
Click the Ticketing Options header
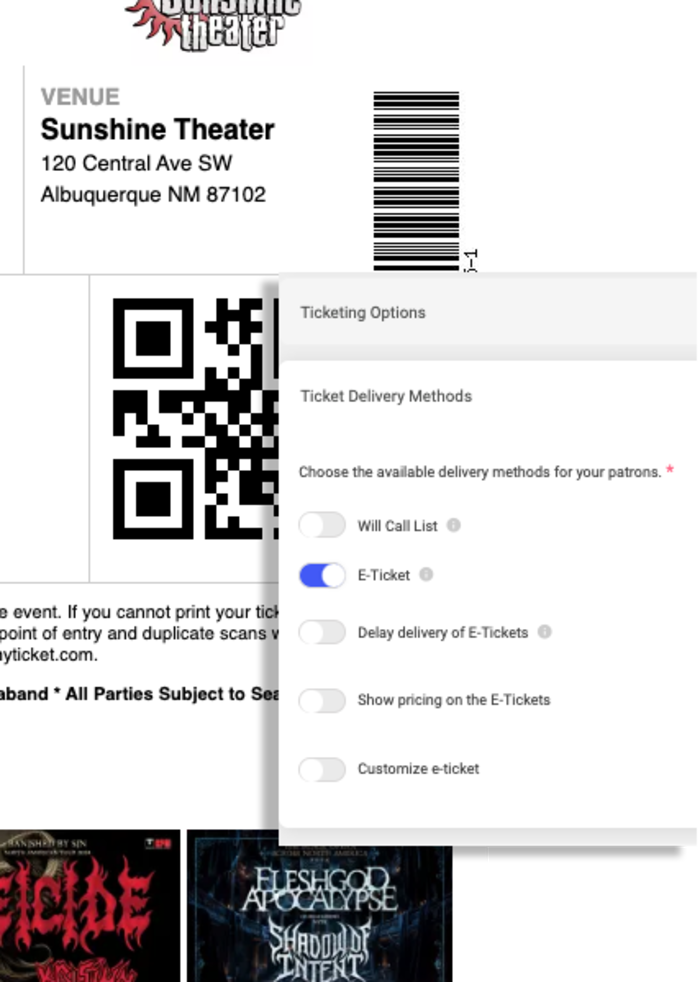[363, 313]
